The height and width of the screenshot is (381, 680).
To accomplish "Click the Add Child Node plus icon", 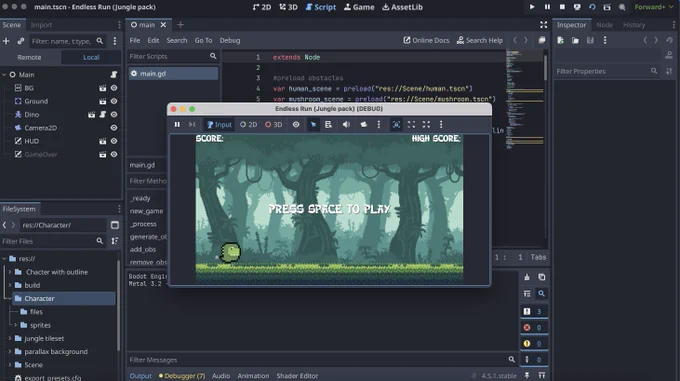I will 6,41.
